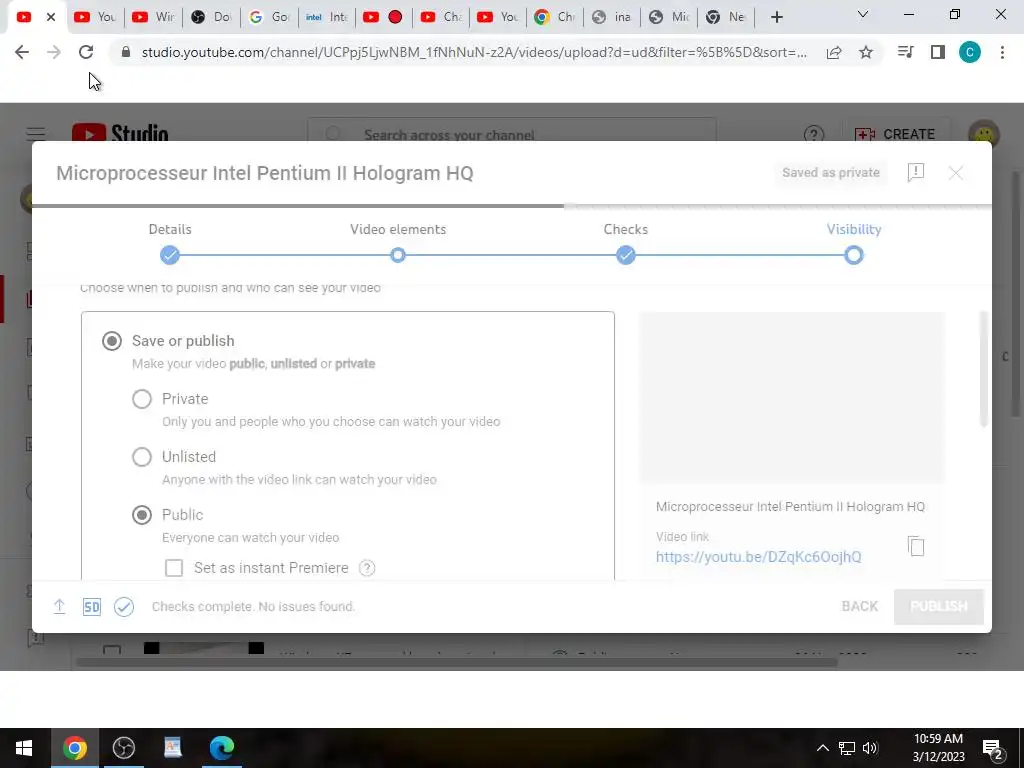Click the video preview thumbnail area
This screenshot has height=768, width=1024.
tap(792, 397)
